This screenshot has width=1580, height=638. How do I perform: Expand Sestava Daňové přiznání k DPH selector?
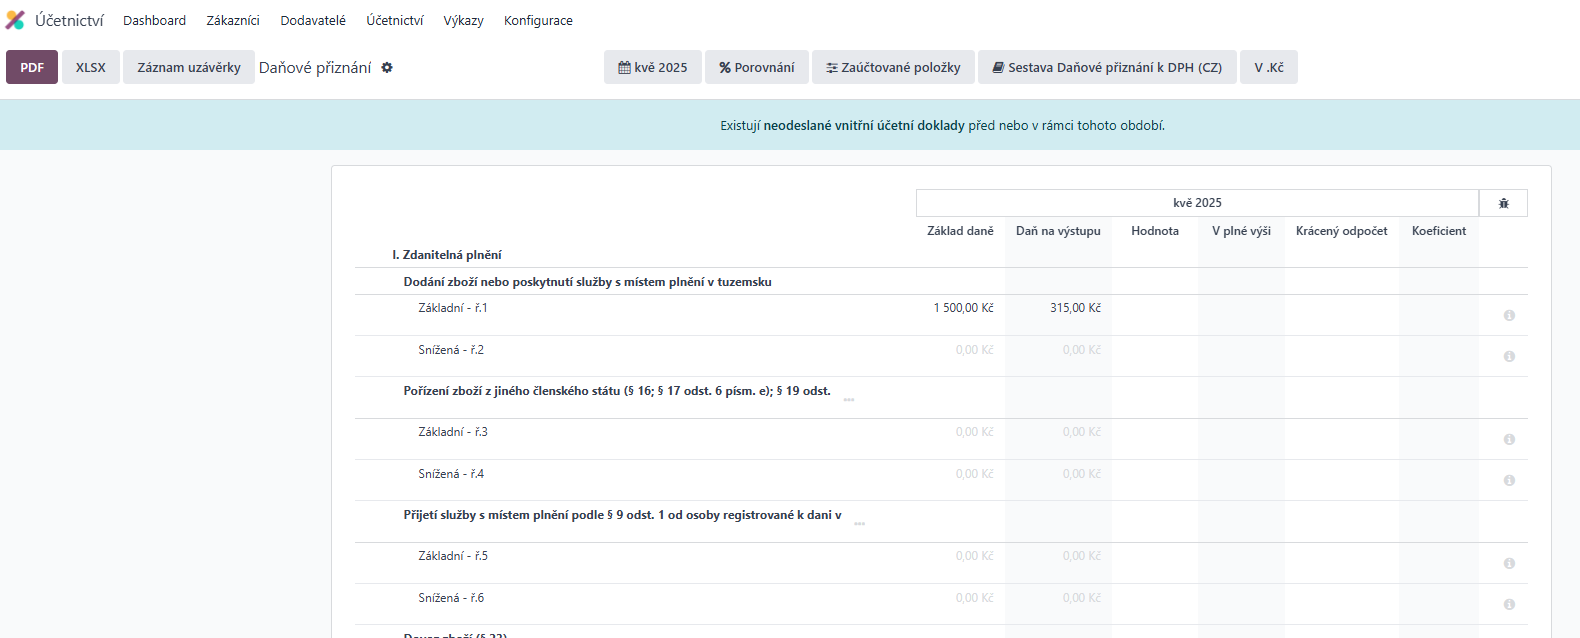pyautogui.click(x=1107, y=68)
